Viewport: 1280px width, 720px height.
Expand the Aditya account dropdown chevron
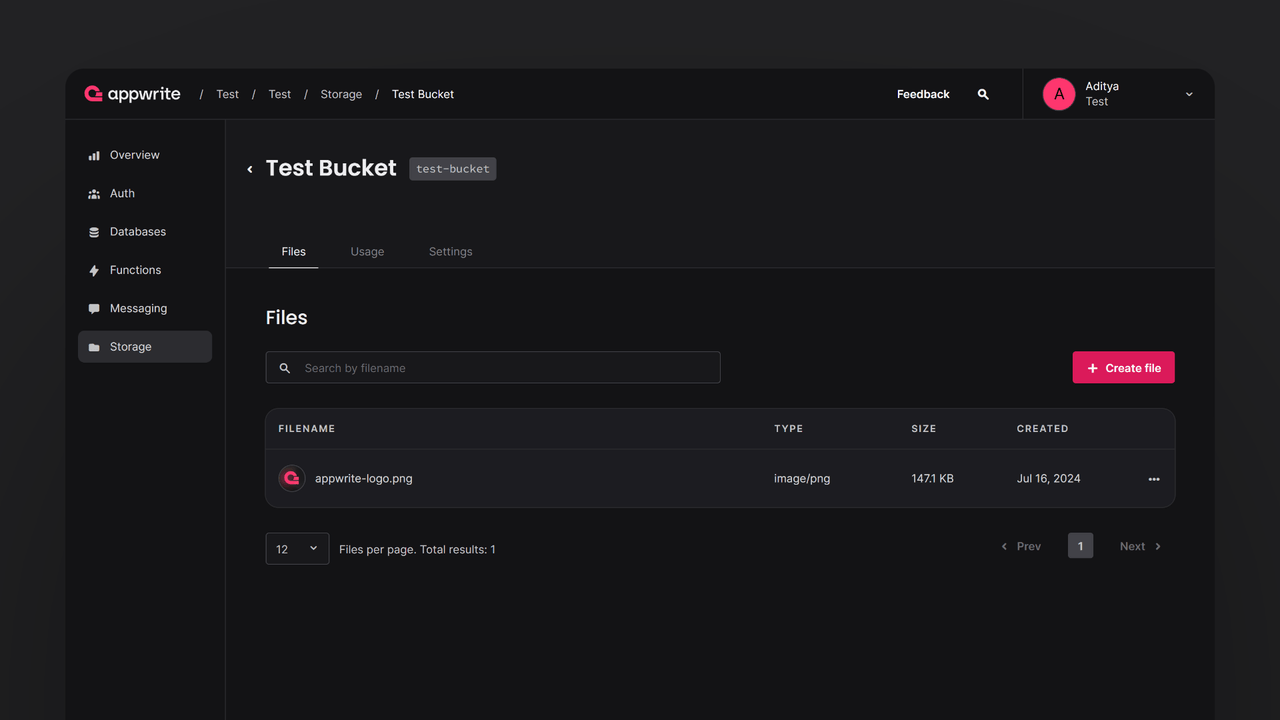pos(1189,94)
